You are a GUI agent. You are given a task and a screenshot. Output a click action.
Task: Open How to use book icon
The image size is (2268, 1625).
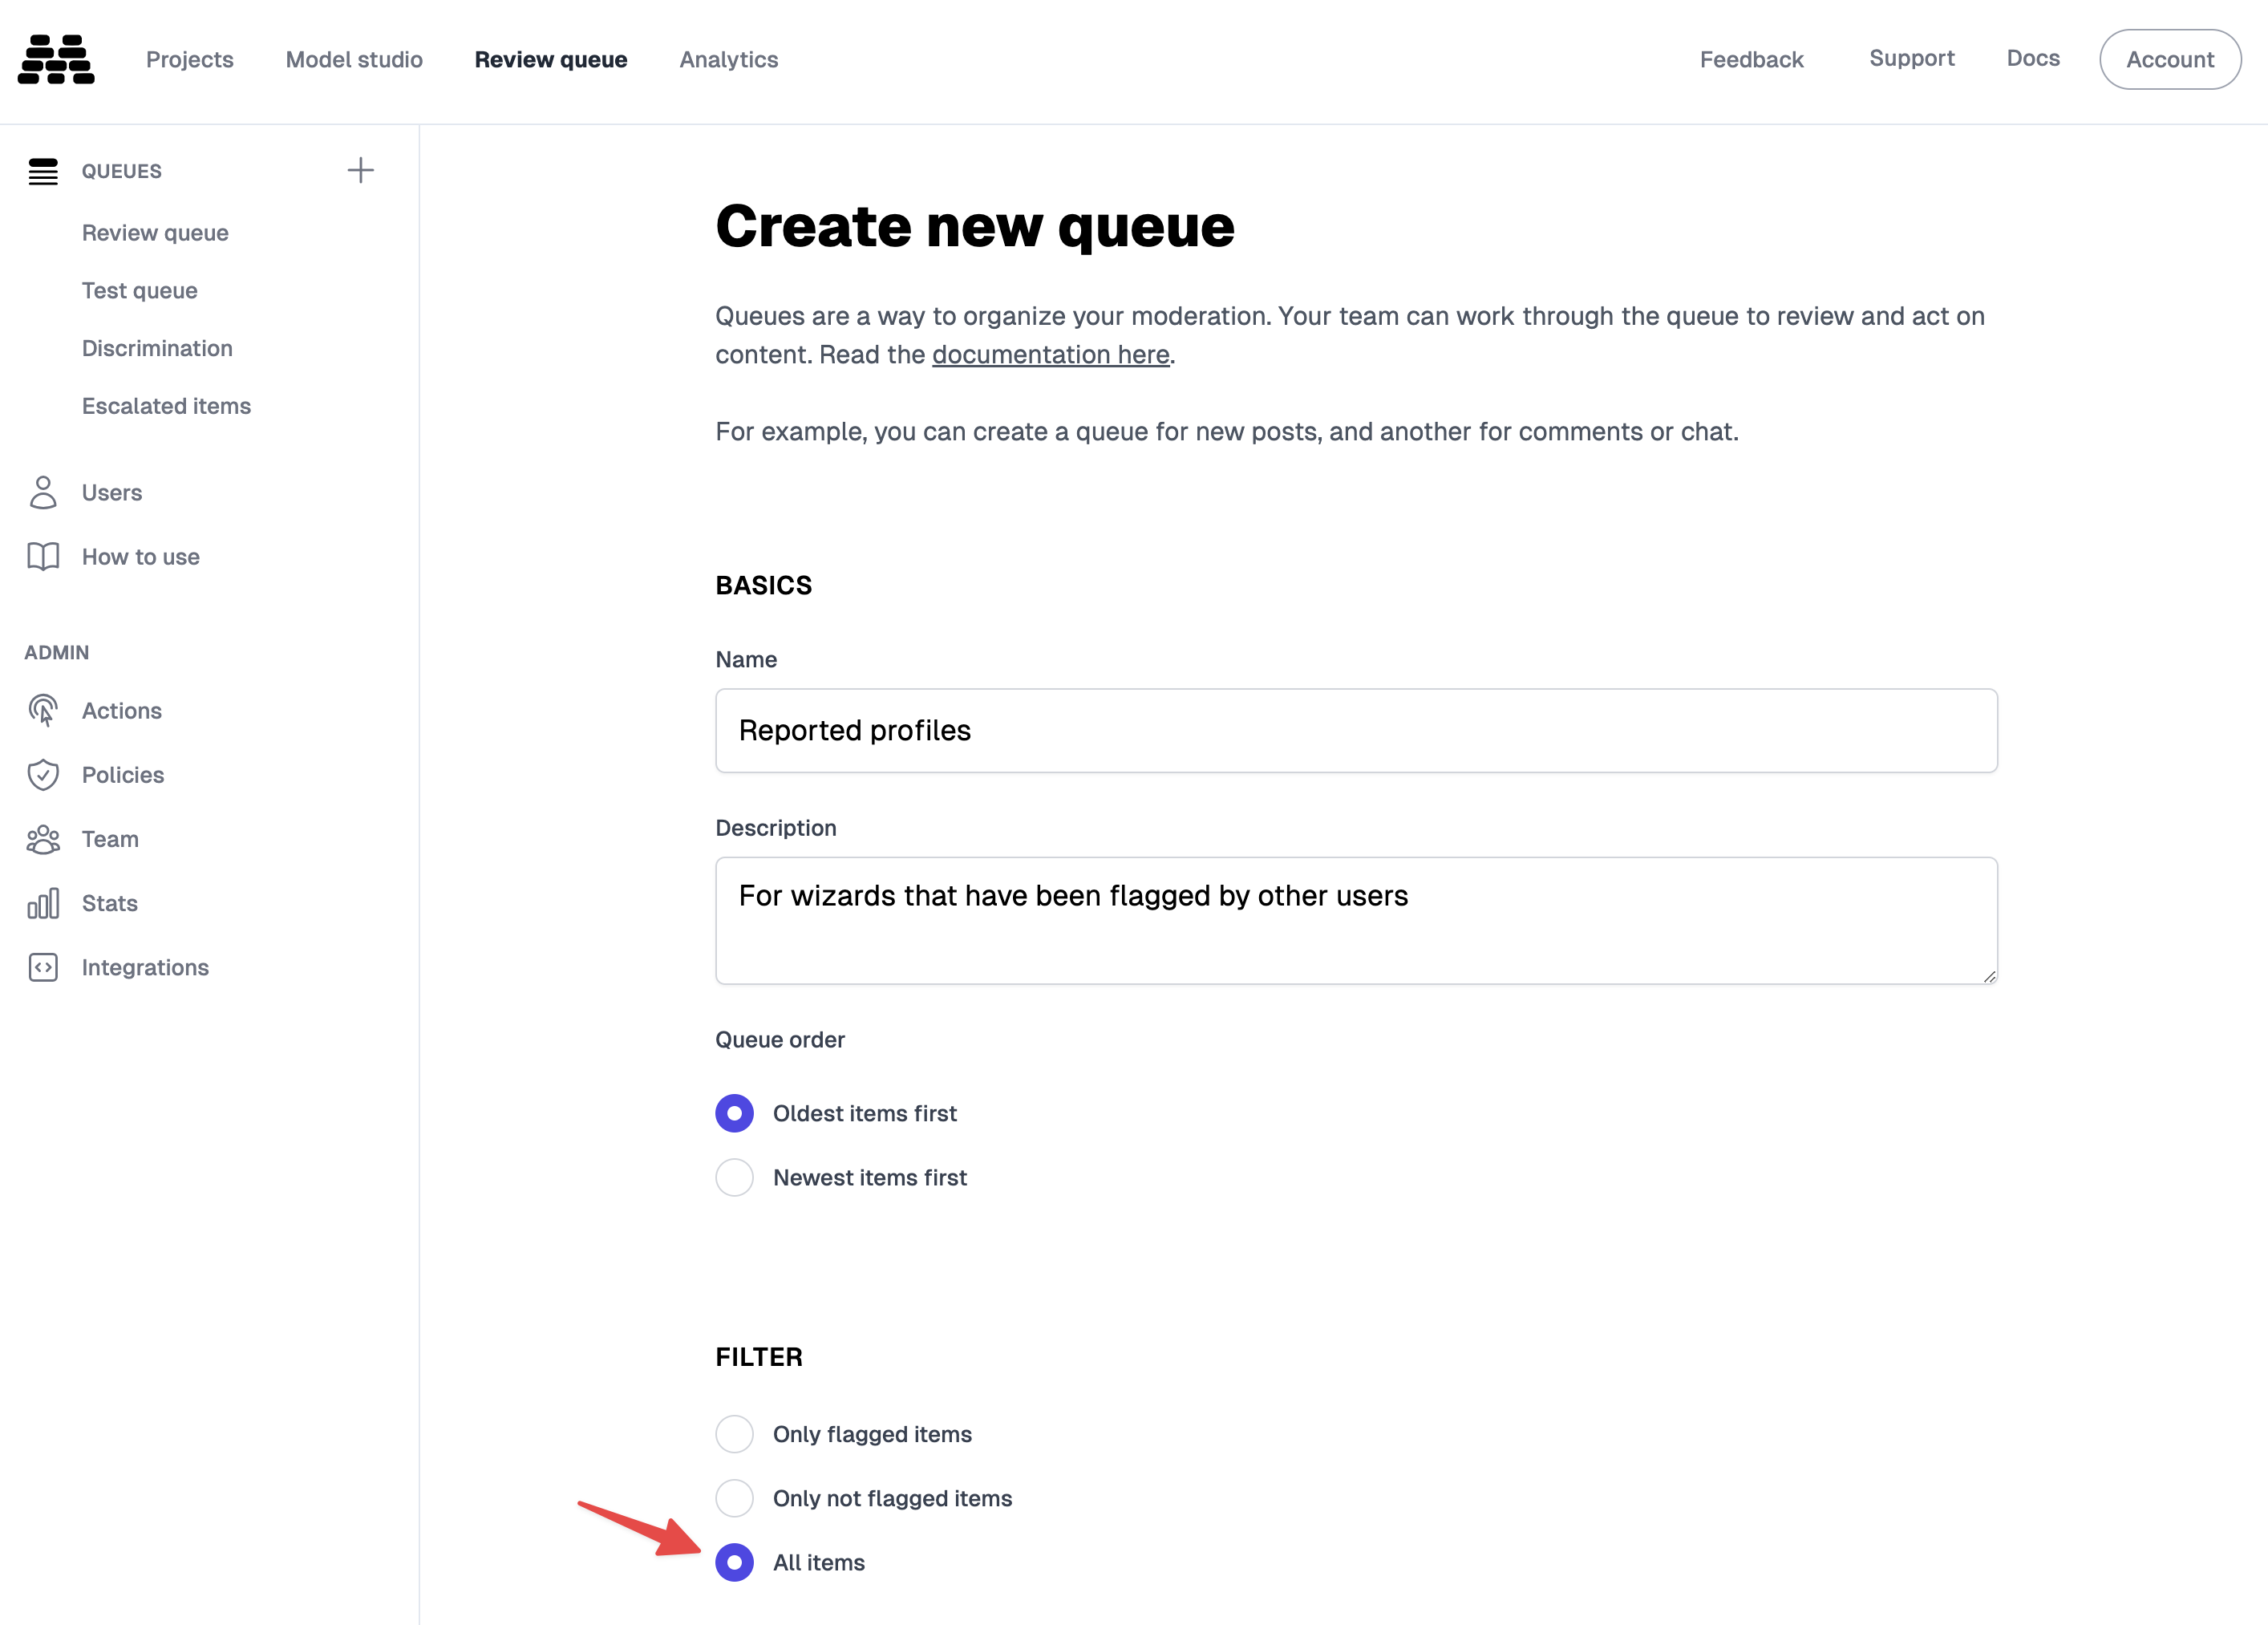point(43,557)
